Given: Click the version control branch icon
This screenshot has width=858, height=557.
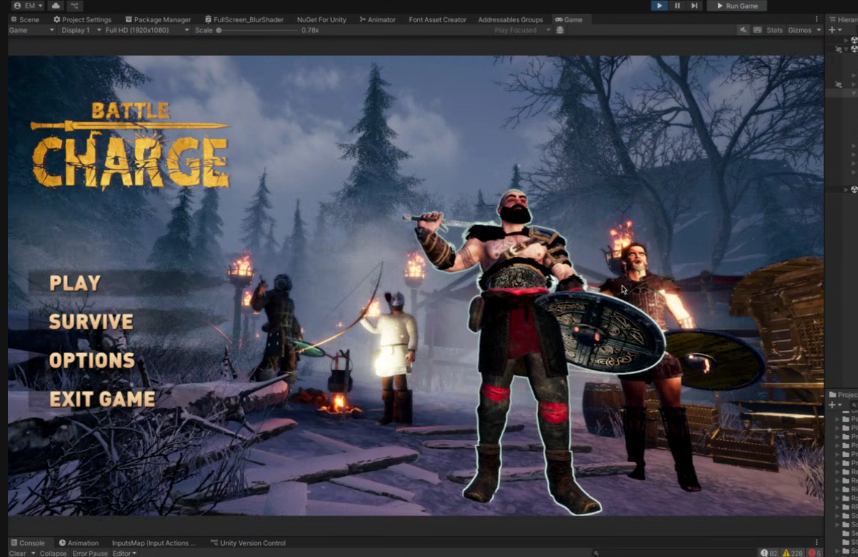Looking at the screenshot, I should [74, 5].
